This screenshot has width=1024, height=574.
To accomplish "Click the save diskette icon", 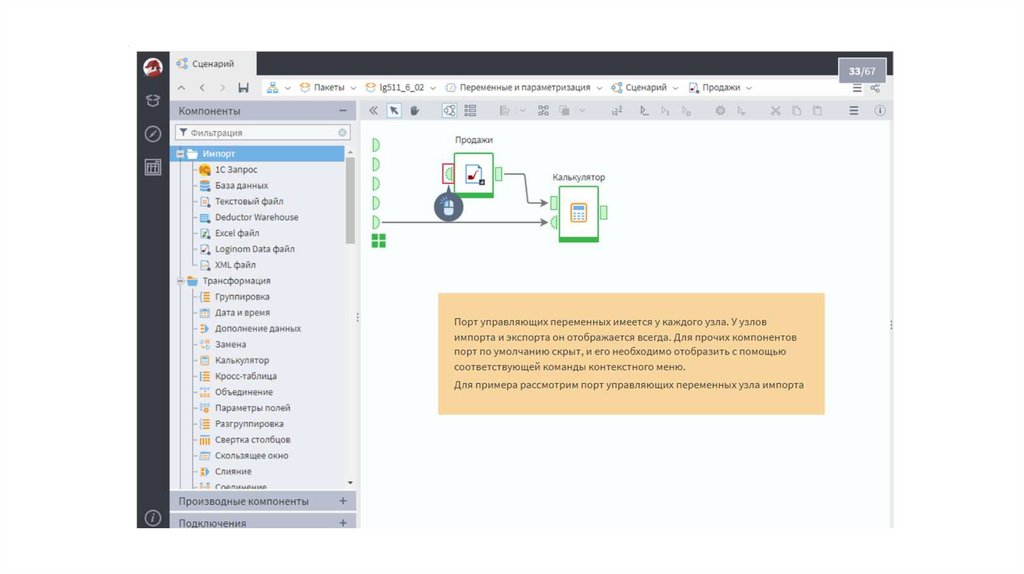I will [x=244, y=88].
